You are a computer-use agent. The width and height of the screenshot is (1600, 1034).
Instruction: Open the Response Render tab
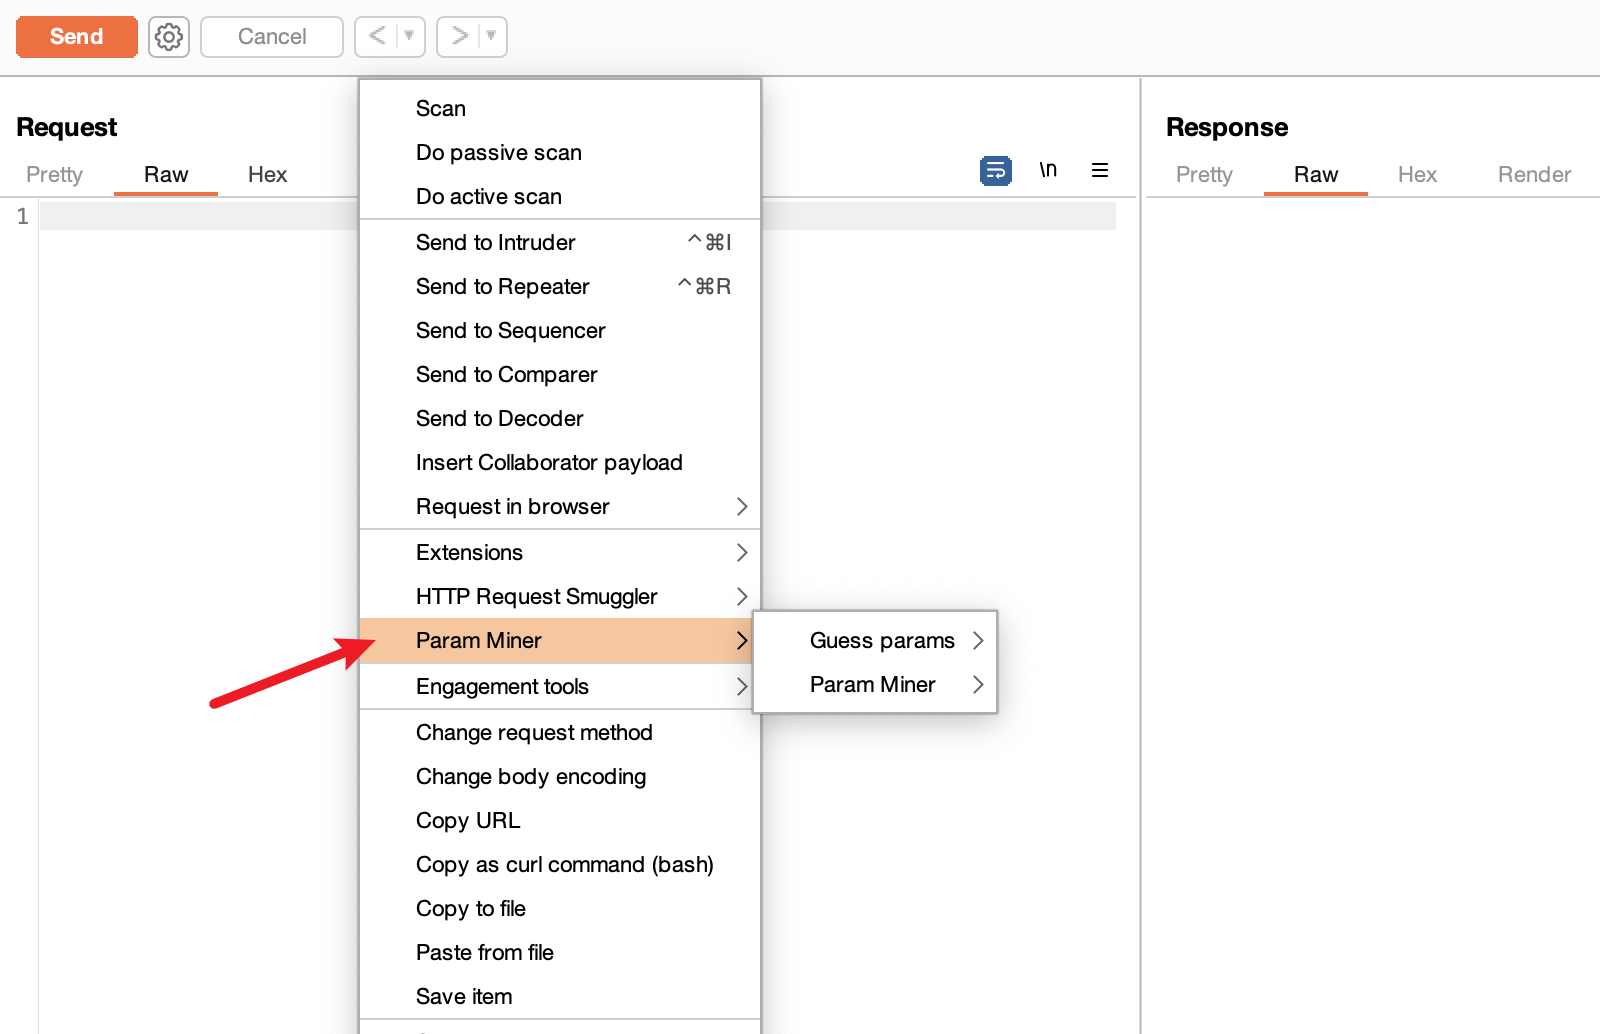click(x=1534, y=174)
